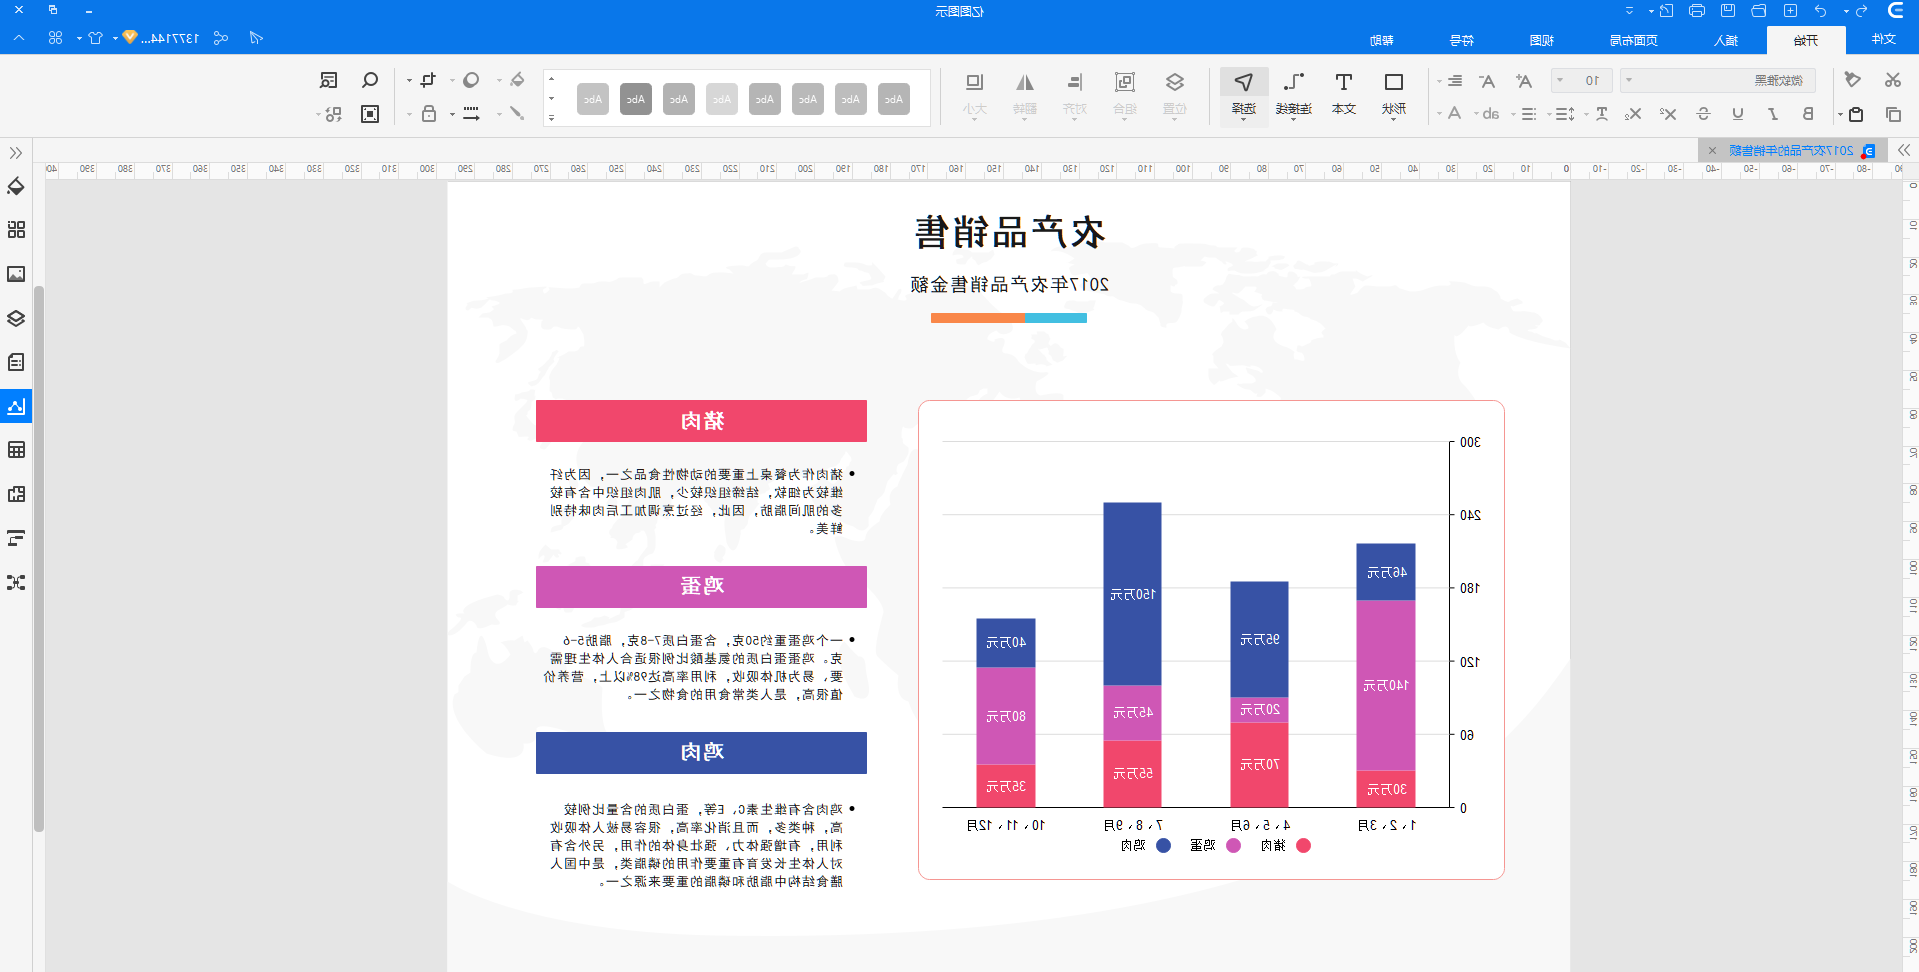Screen dimensions: 1919x972
Task: Click the fit-to-window focus icon
Action: pyautogui.click(x=370, y=114)
